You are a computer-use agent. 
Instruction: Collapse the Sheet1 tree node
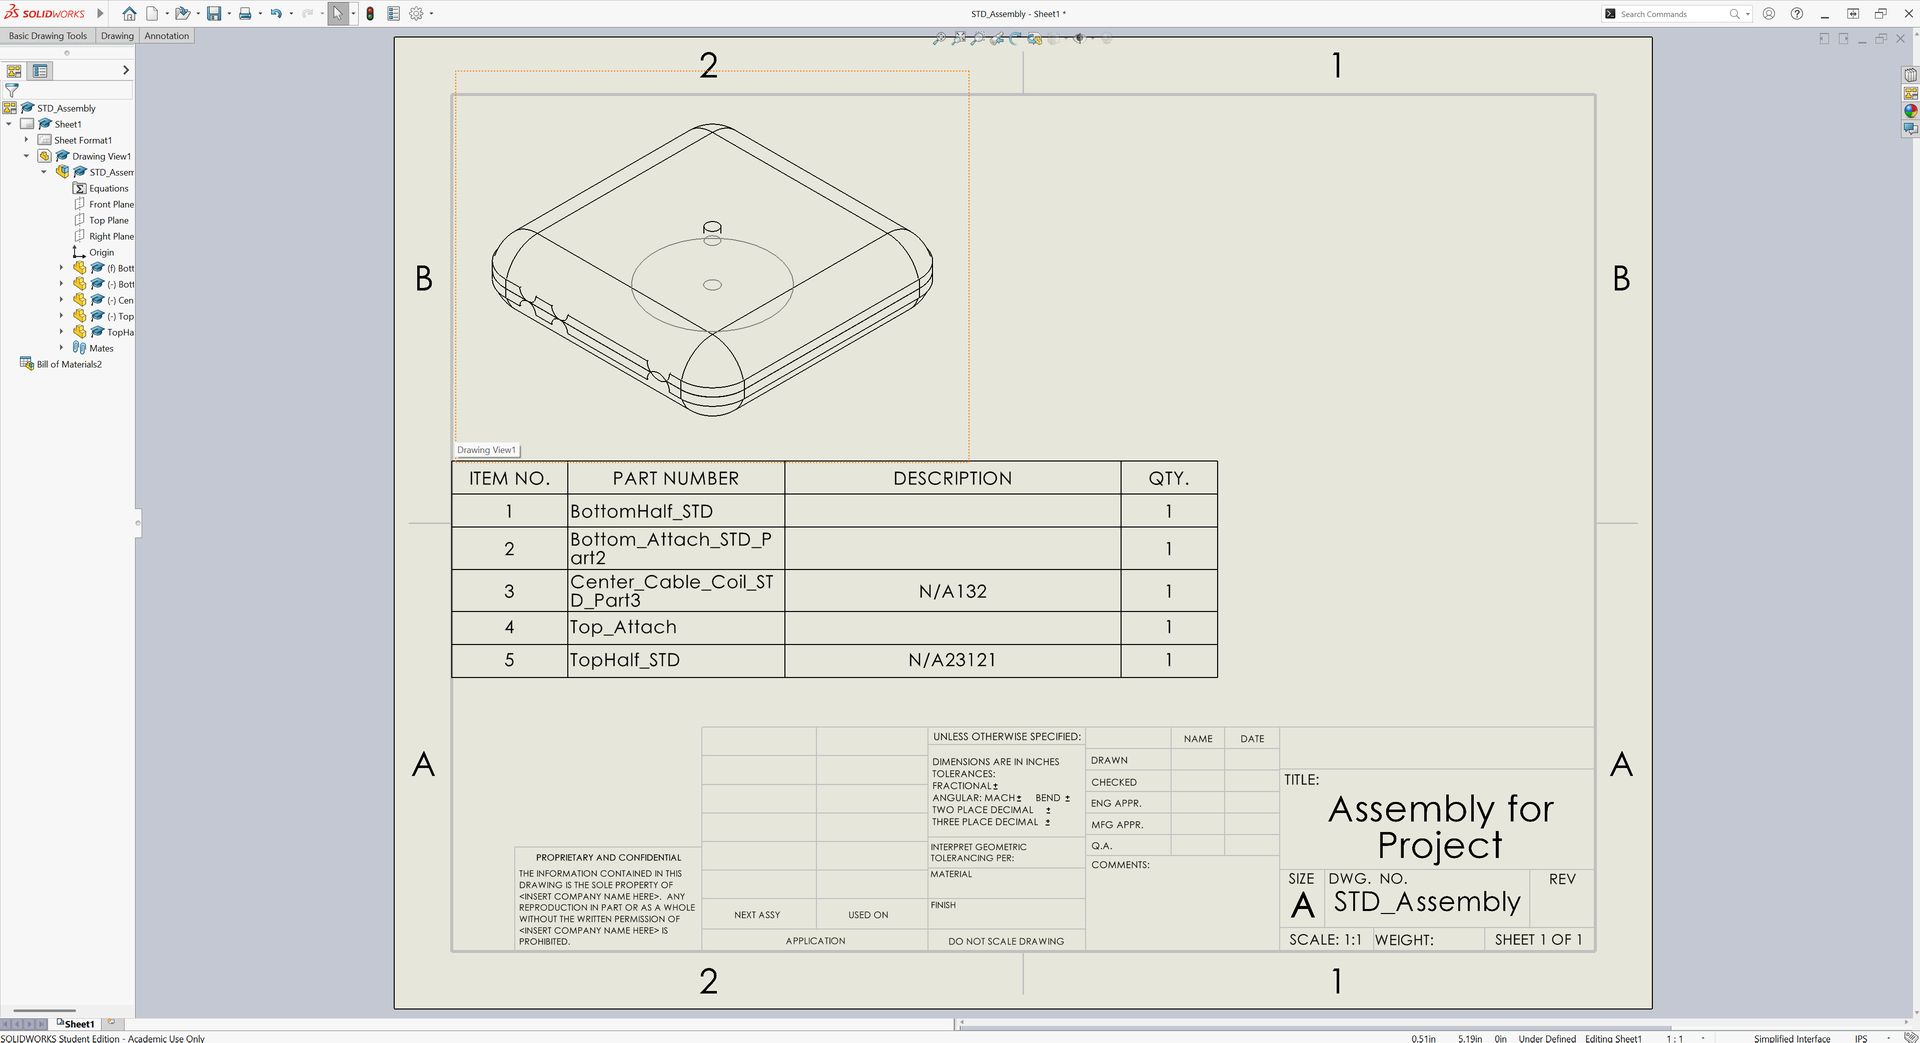coord(9,124)
